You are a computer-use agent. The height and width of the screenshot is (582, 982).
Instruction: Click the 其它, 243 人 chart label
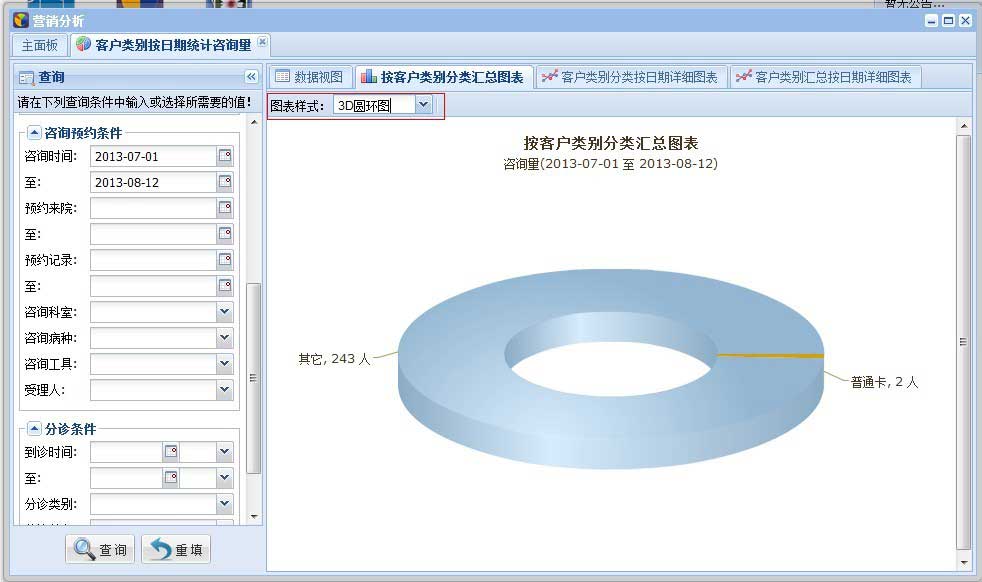(x=334, y=359)
